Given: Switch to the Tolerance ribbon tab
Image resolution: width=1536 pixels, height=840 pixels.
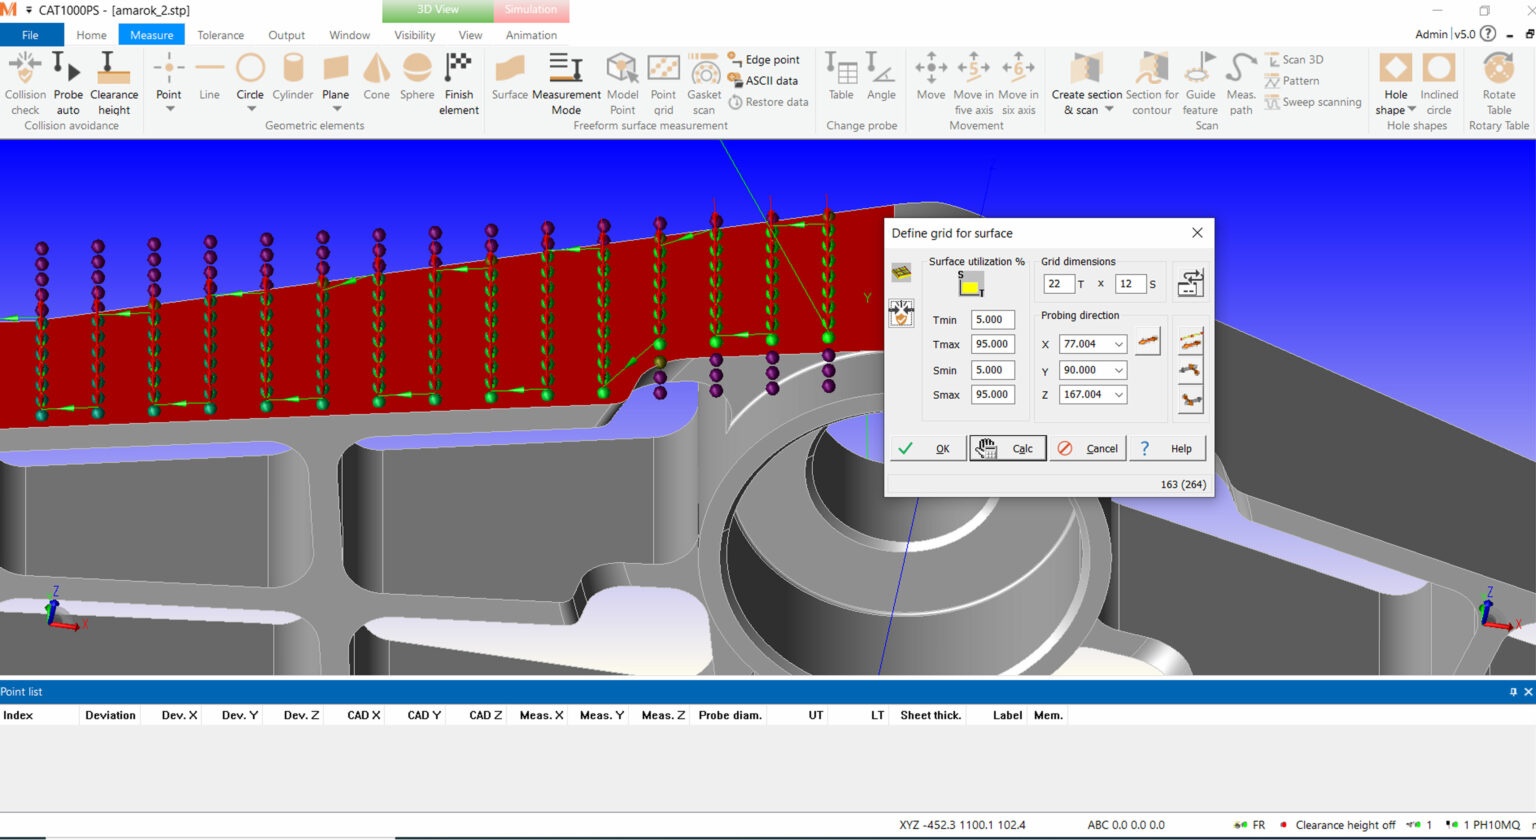Looking at the screenshot, I should tap(220, 35).
